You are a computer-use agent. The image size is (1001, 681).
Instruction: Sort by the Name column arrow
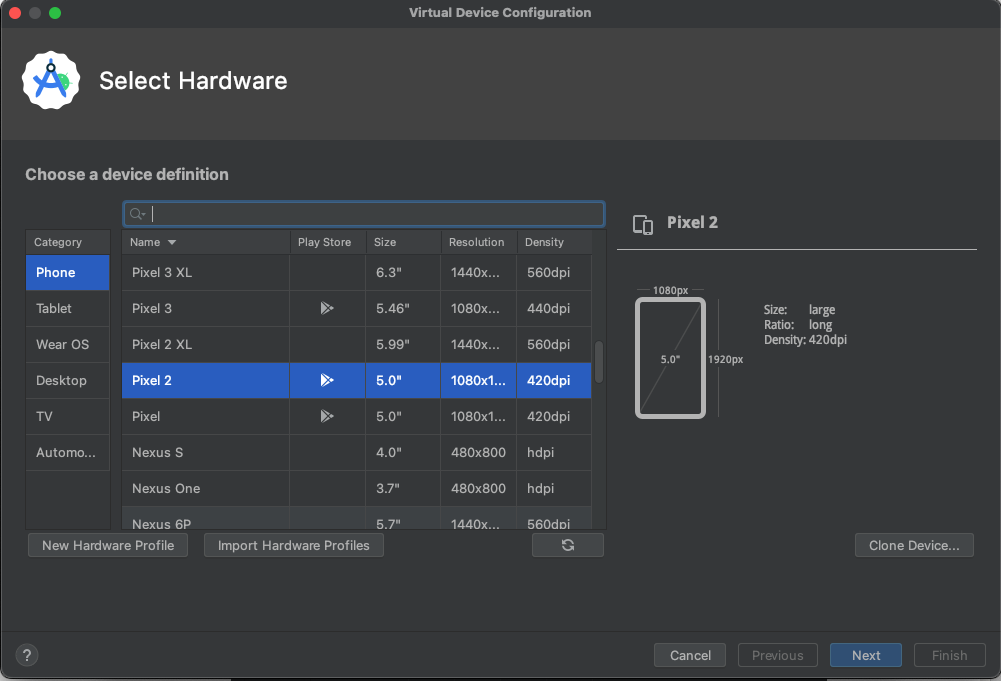click(x=172, y=243)
